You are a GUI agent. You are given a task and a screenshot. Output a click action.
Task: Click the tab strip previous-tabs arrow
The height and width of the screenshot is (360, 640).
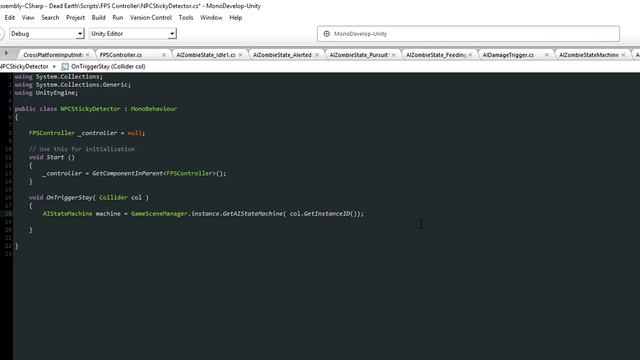pos(6,53)
